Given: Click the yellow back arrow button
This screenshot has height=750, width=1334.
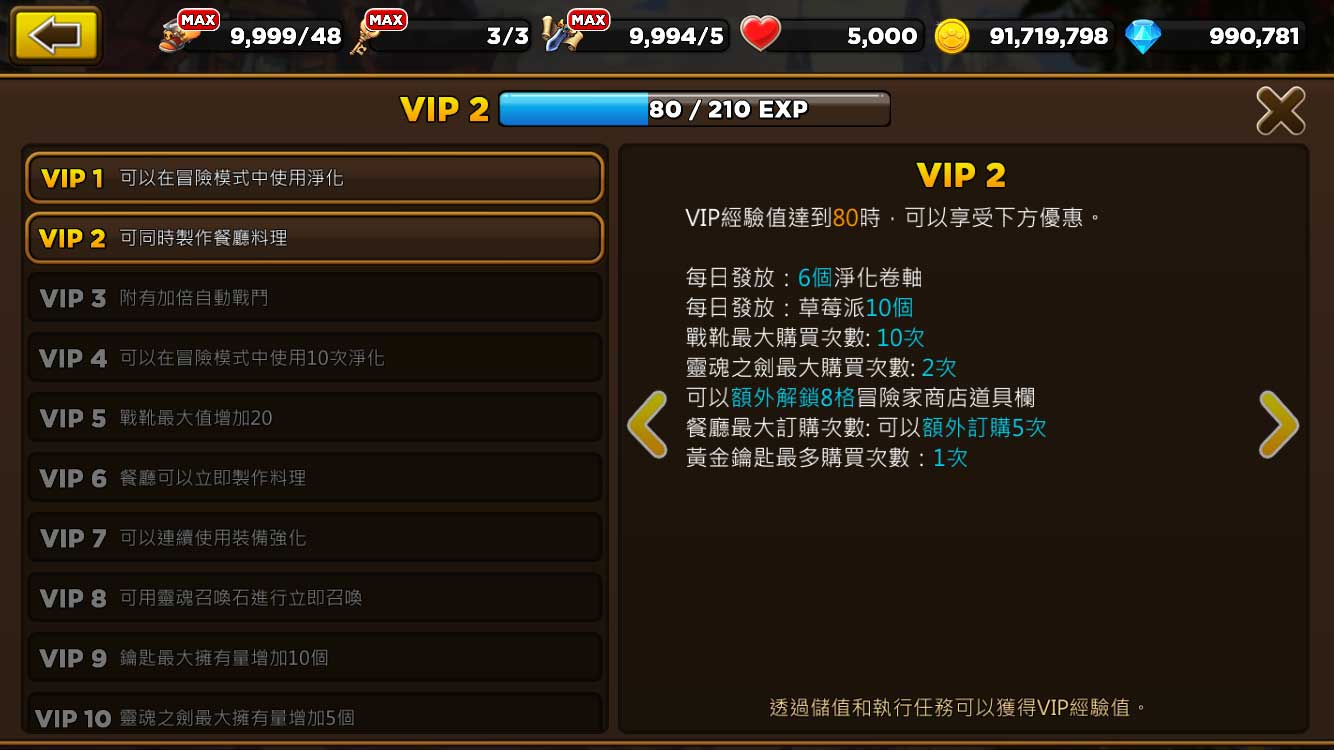Looking at the screenshot, I should pyautogui.click(x=55, y=35).
